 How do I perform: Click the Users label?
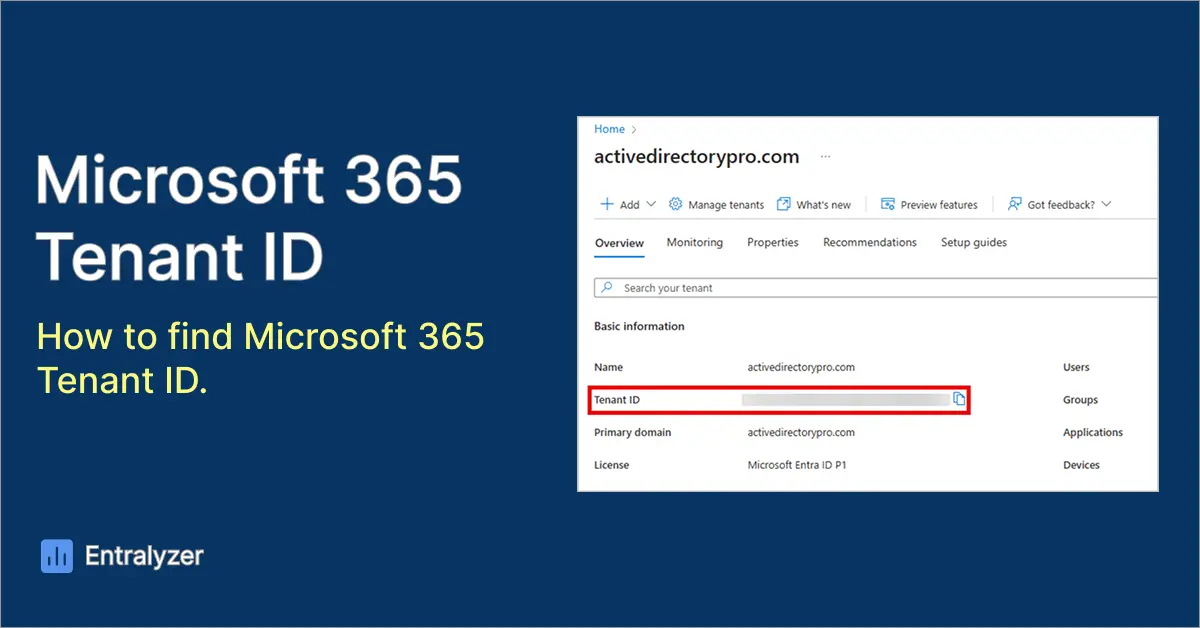(x=1076, y=367)
